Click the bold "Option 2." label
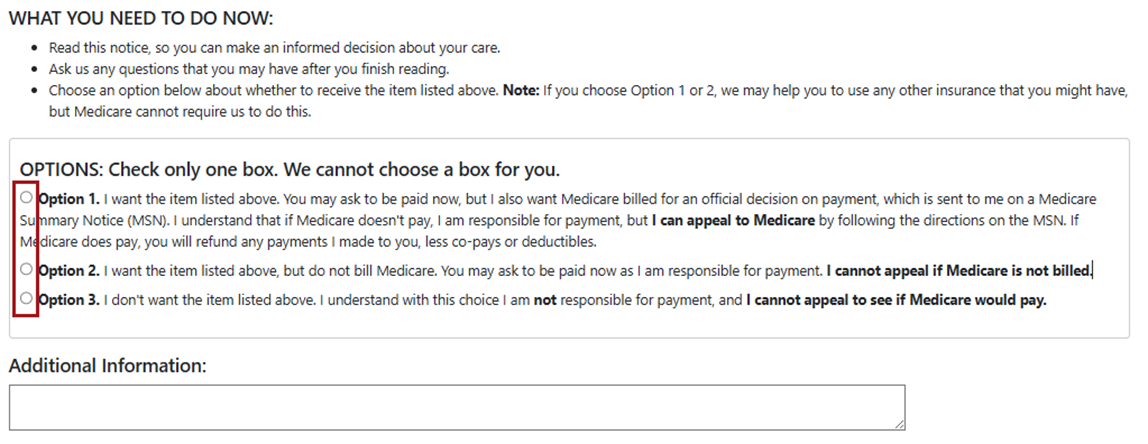The image size is (1148, 444). (69, 270)
